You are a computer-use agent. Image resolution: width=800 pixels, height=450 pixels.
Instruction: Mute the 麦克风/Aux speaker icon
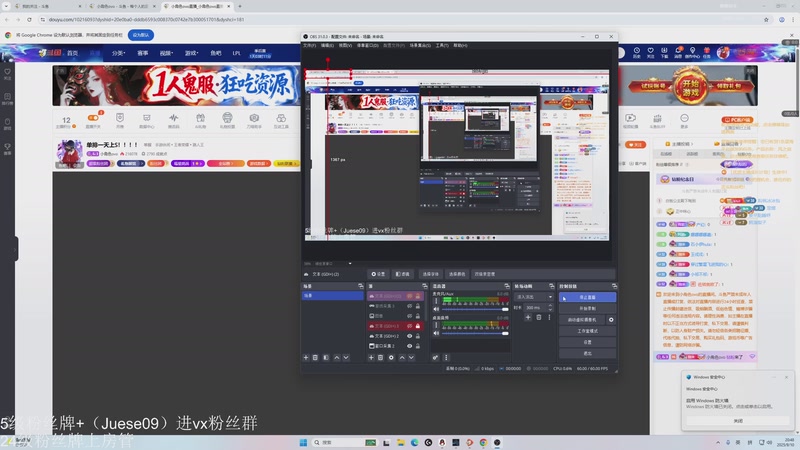coord(436,309)
